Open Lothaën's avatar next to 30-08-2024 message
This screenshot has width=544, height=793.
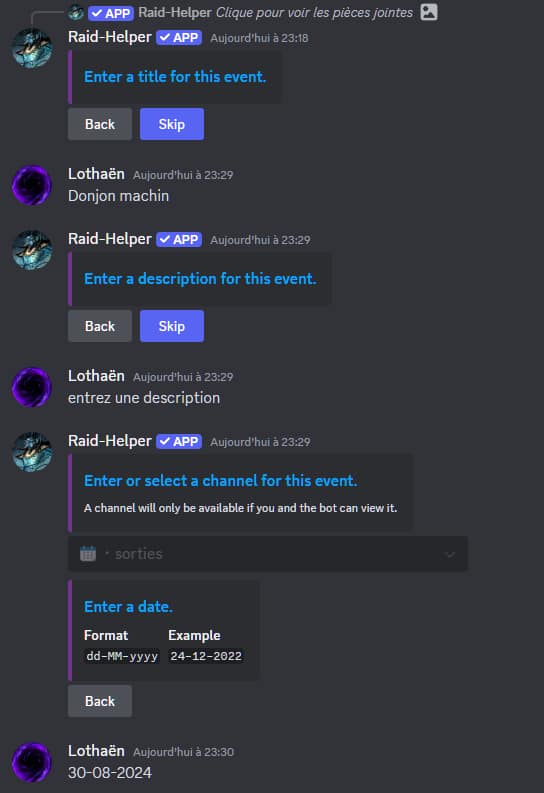32,762
